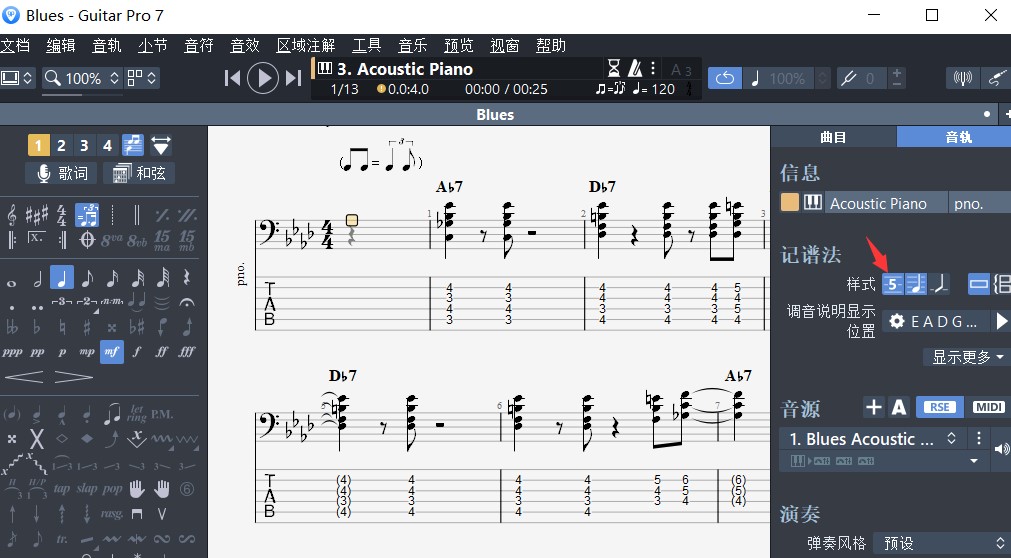The height and width of the screenshot is (558, 1011).
Task: Open the 小节 menu
Action: (153, 45)
